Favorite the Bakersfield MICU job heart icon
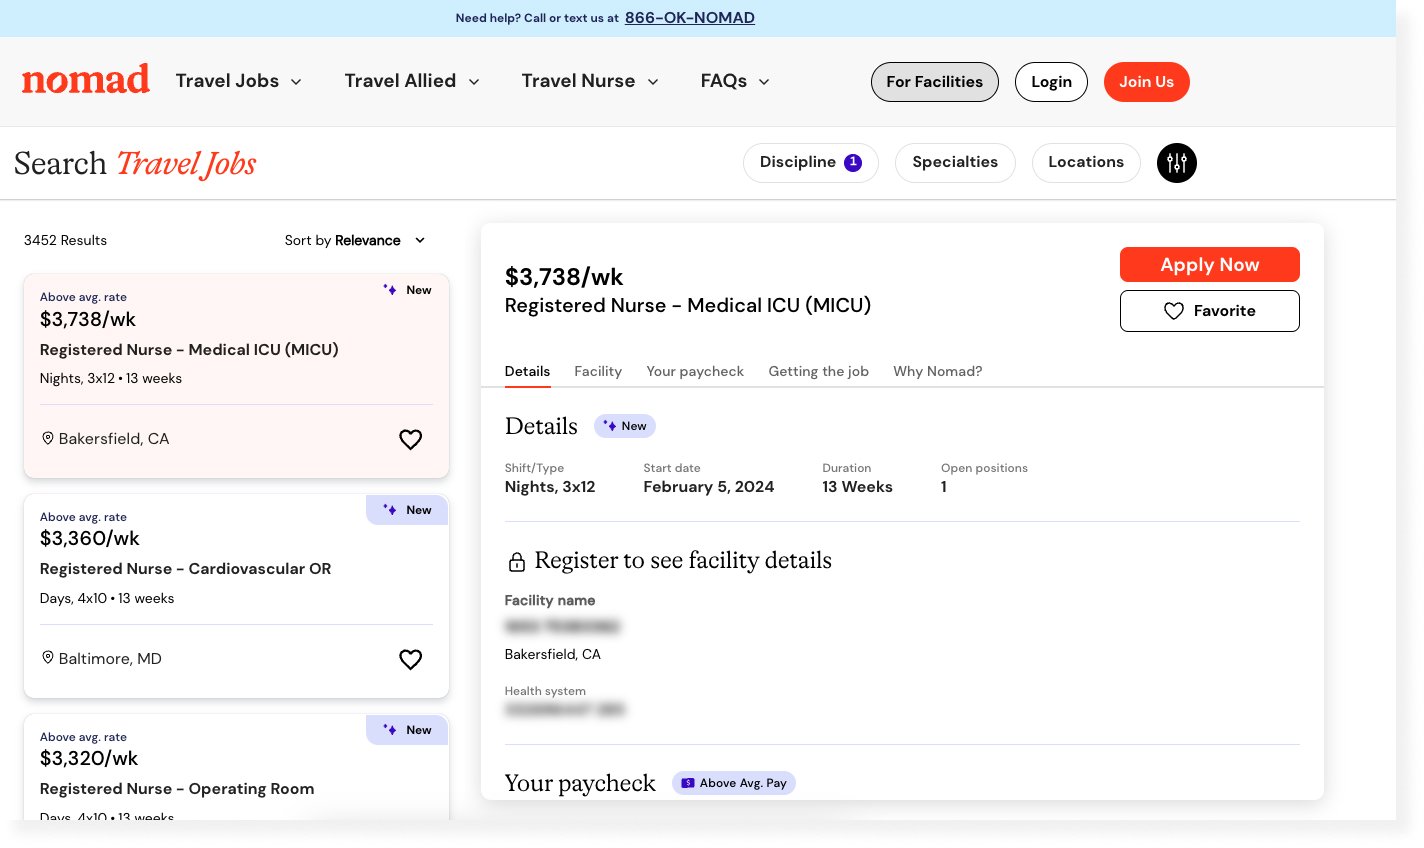This screenshot has width=1424, height=848. [x=411, y=439]
